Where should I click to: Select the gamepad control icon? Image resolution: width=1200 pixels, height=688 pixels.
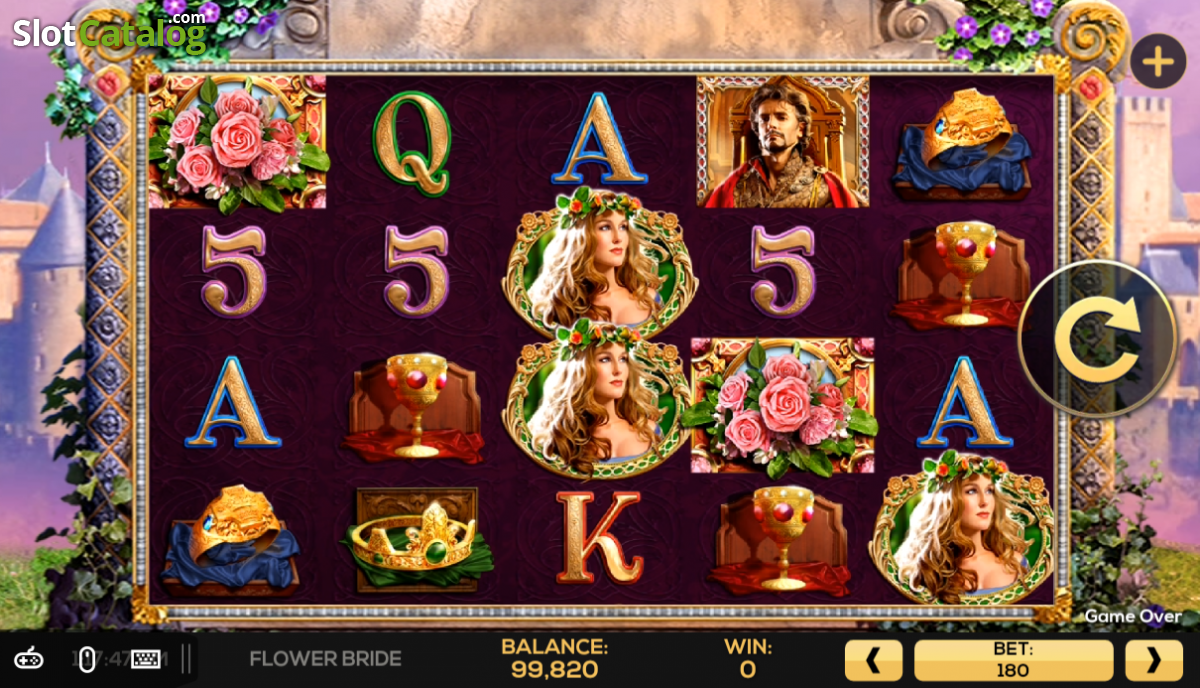click(30, 659)
